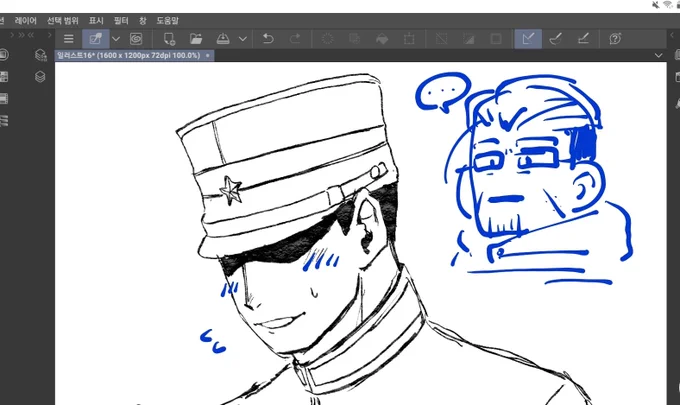Click the highlighted CLIP STUDIO launch icon
The width and height of the screenshot is (680, 405).
click(x=95, y=39)
